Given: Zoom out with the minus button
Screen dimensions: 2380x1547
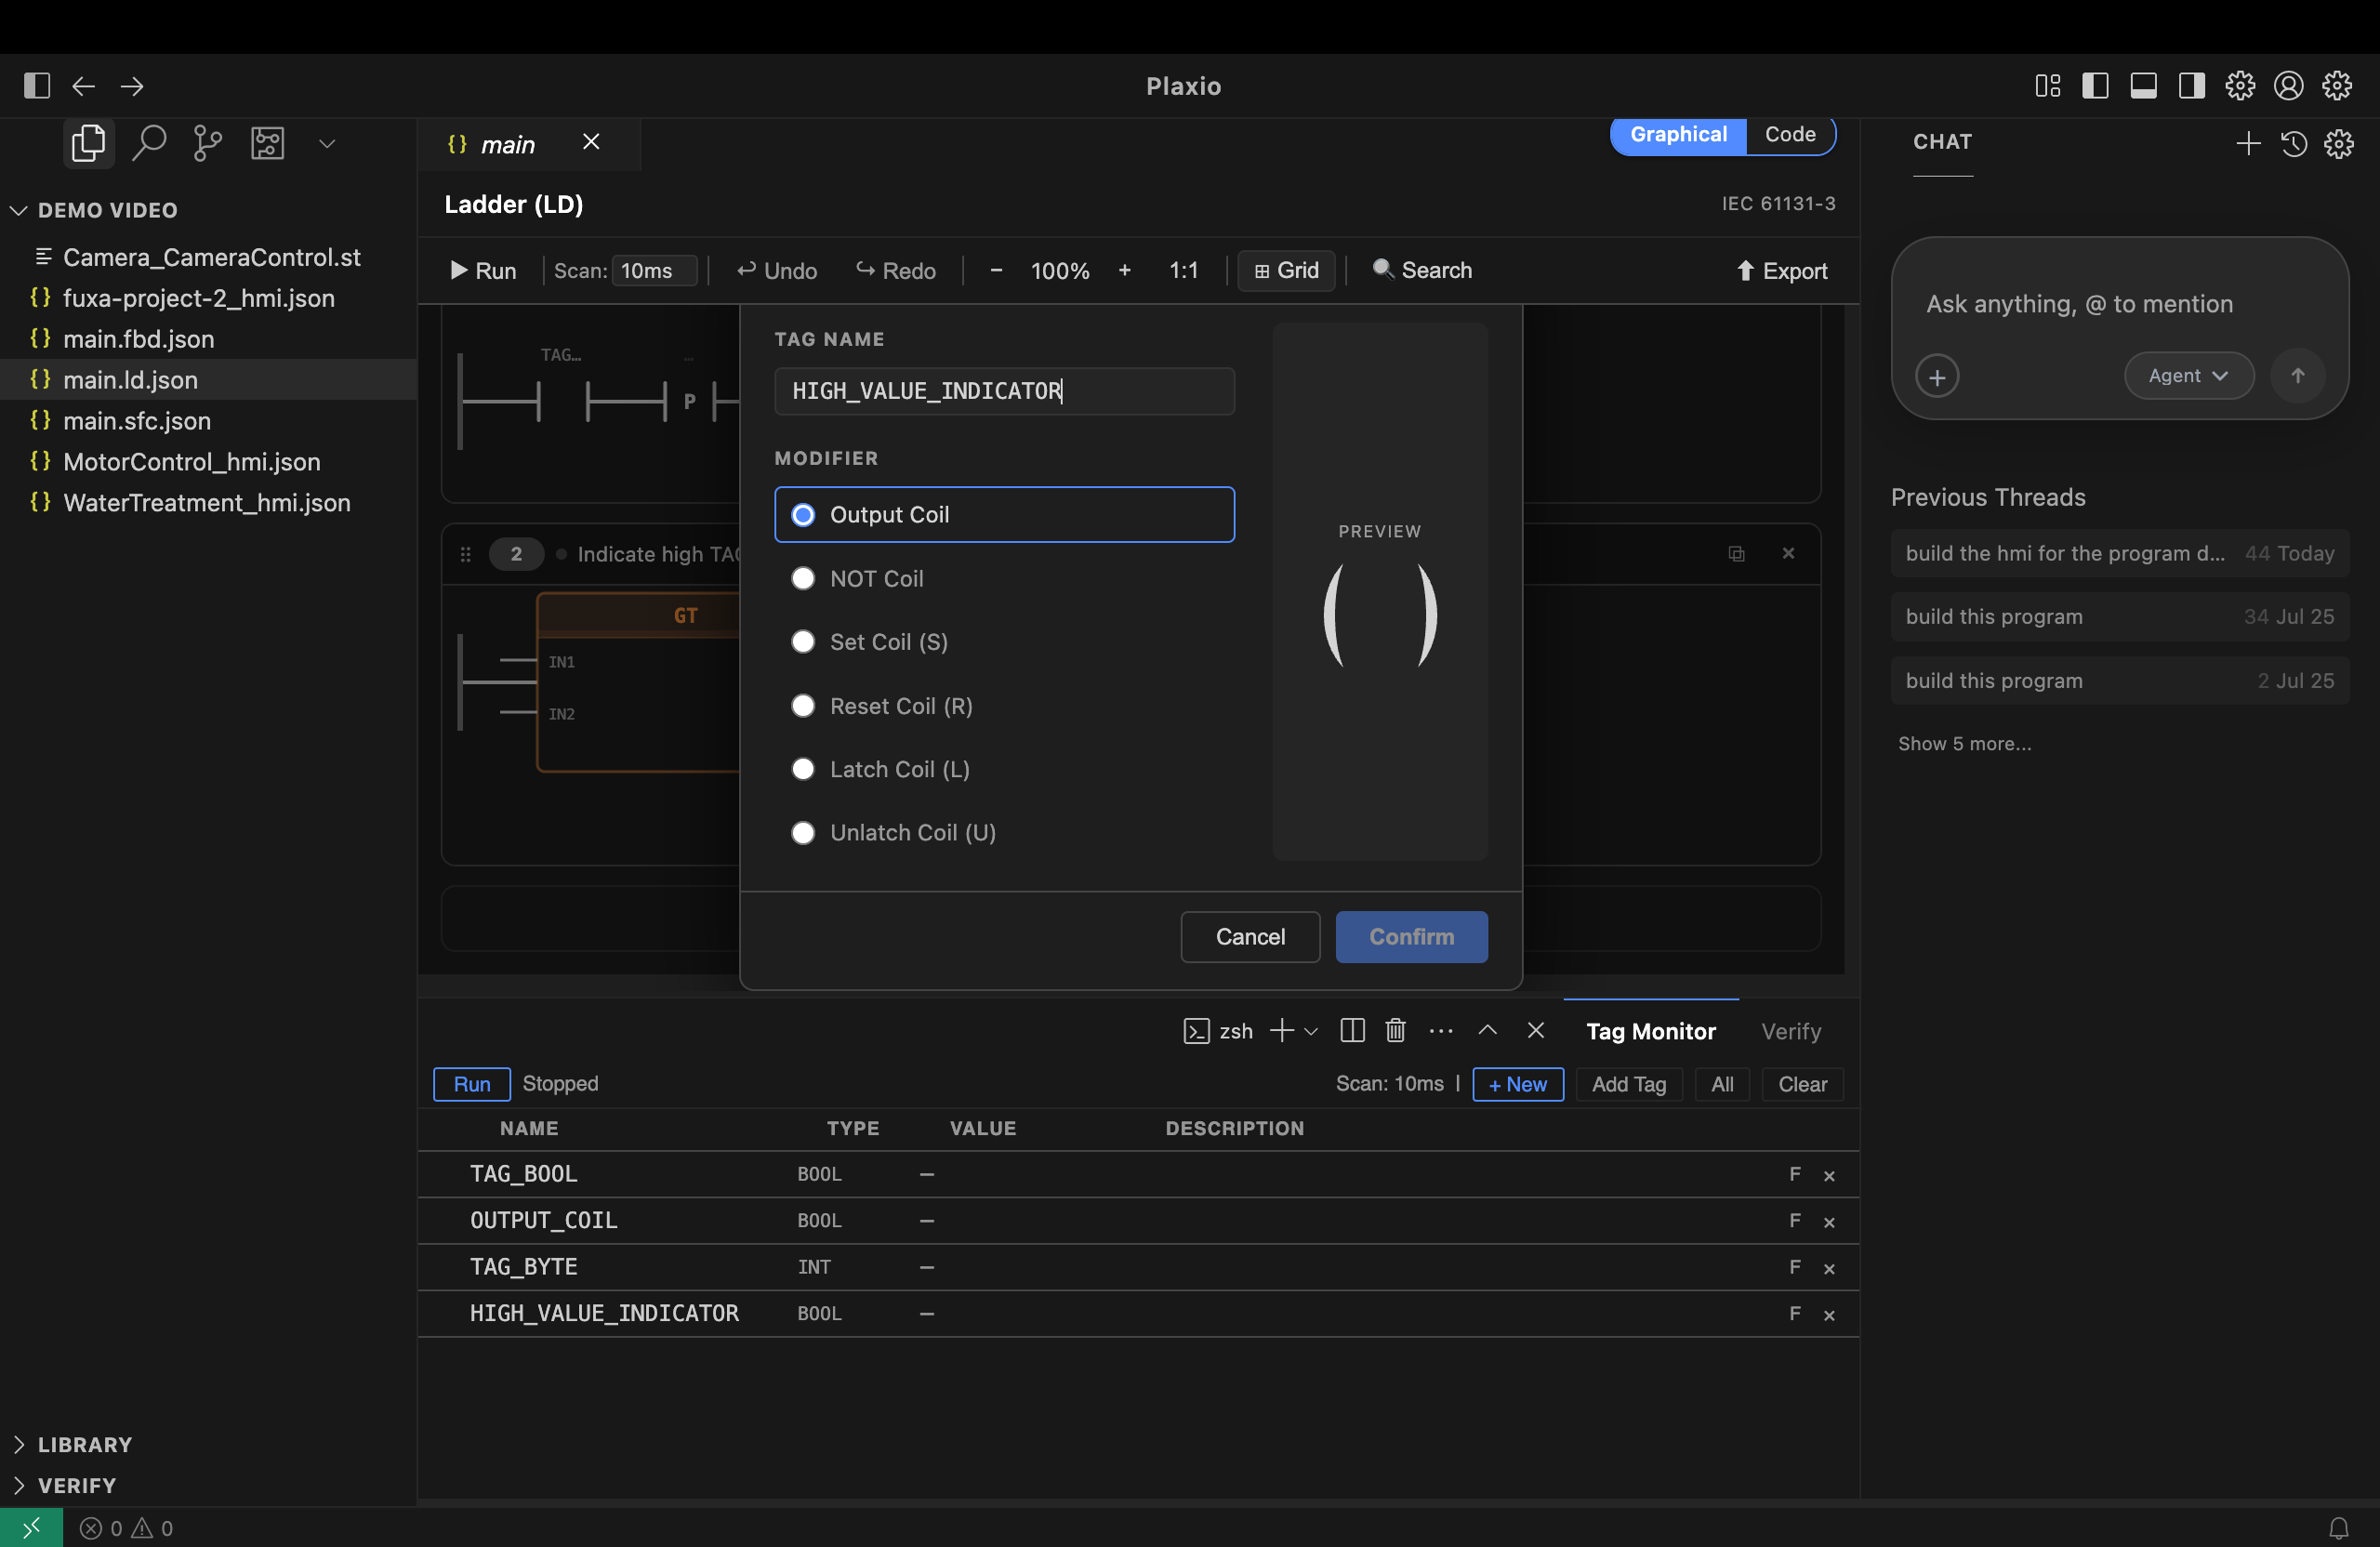Looking at the screenshot, I should coord(996,271).
